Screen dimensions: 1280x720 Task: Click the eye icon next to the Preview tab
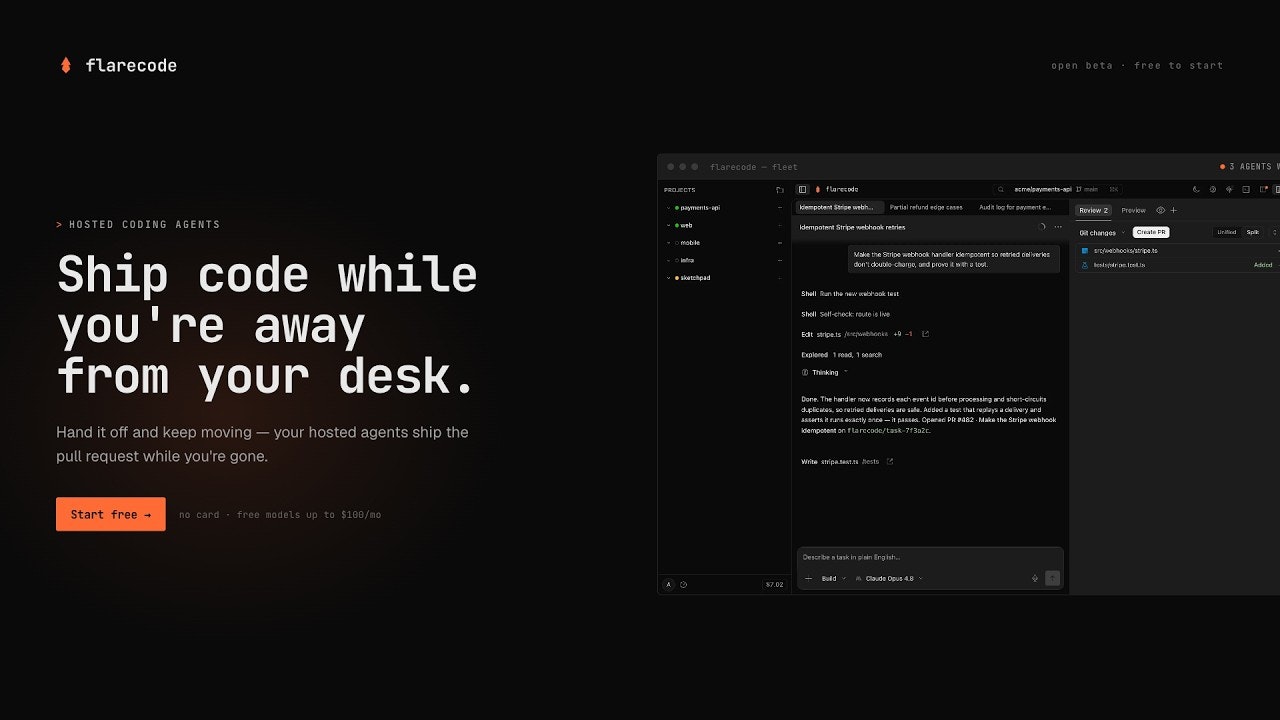pos(1160,210)
